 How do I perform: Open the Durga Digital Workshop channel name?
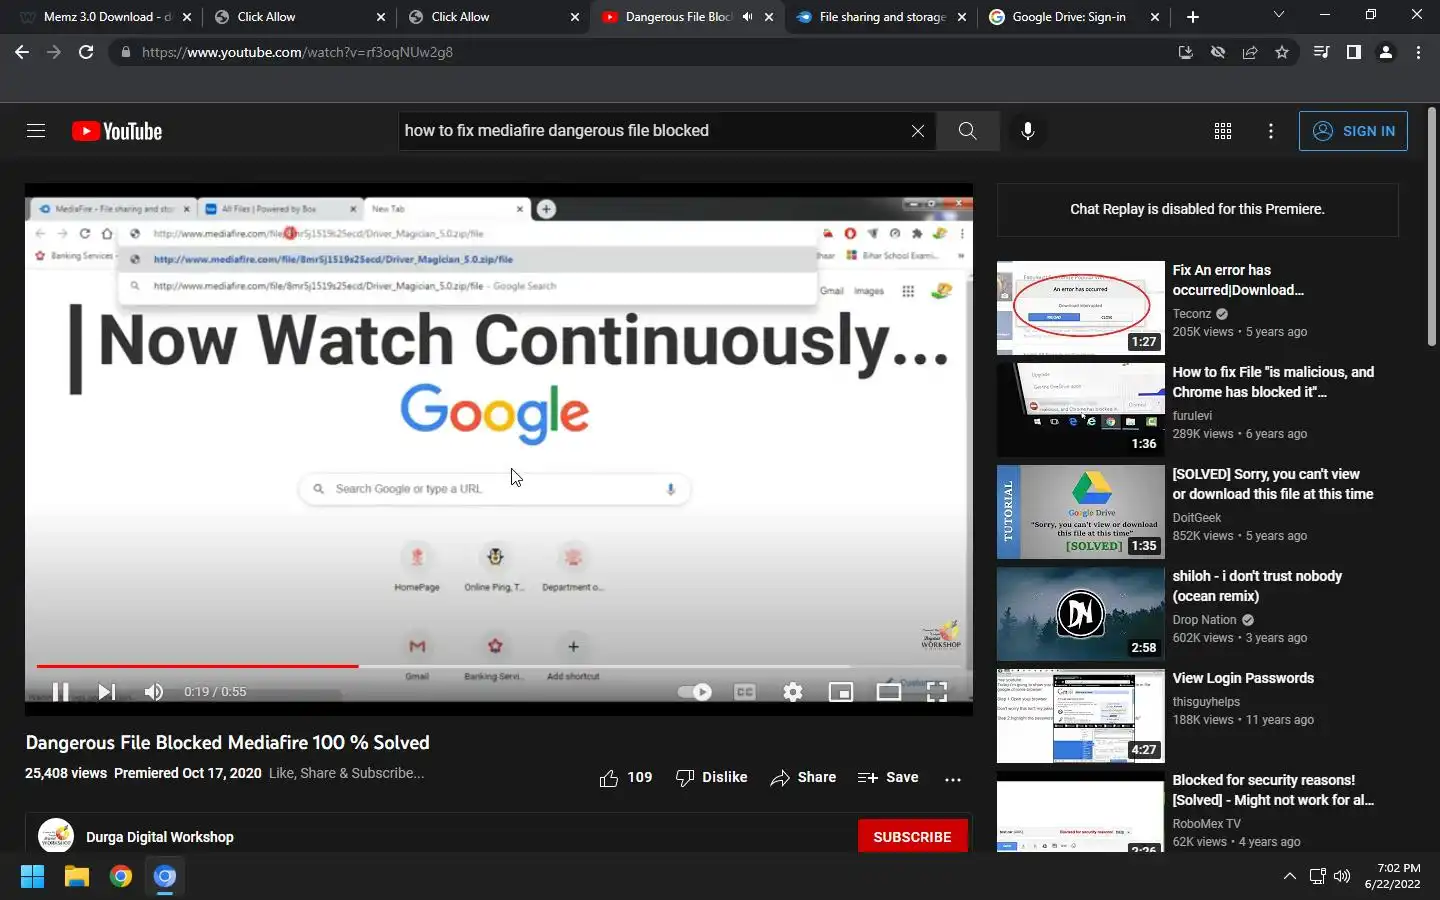160,837
